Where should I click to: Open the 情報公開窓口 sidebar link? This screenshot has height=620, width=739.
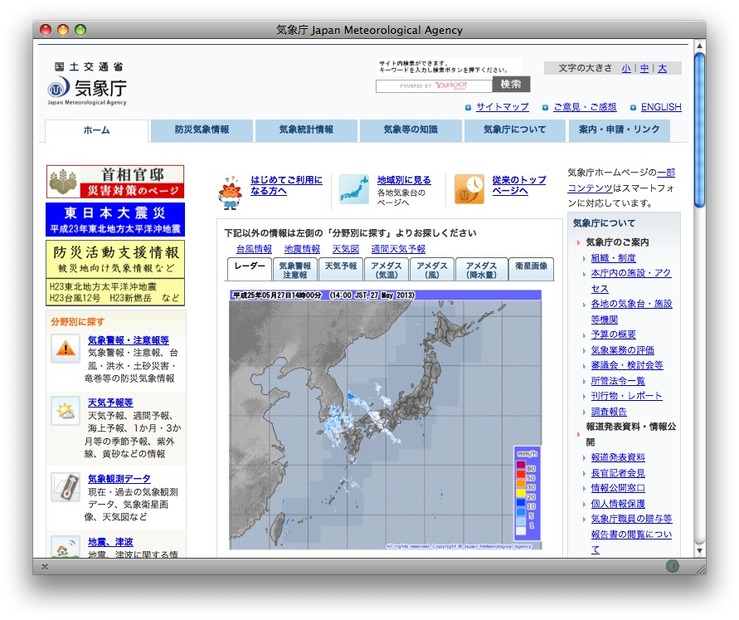[x=618, y=488]
